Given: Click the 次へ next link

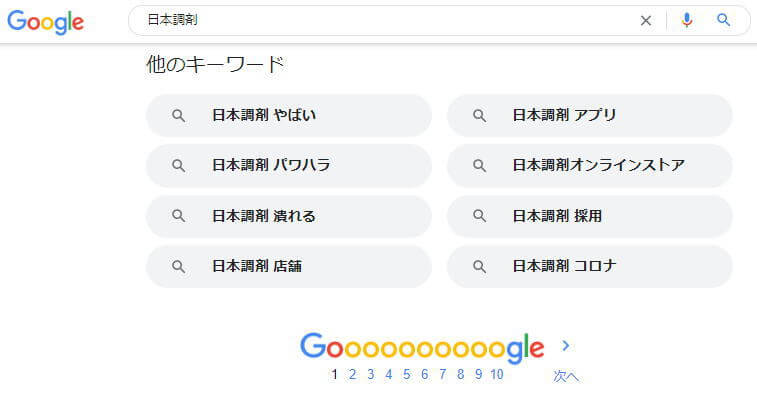Looking at the screenshot, I should 566,376.
